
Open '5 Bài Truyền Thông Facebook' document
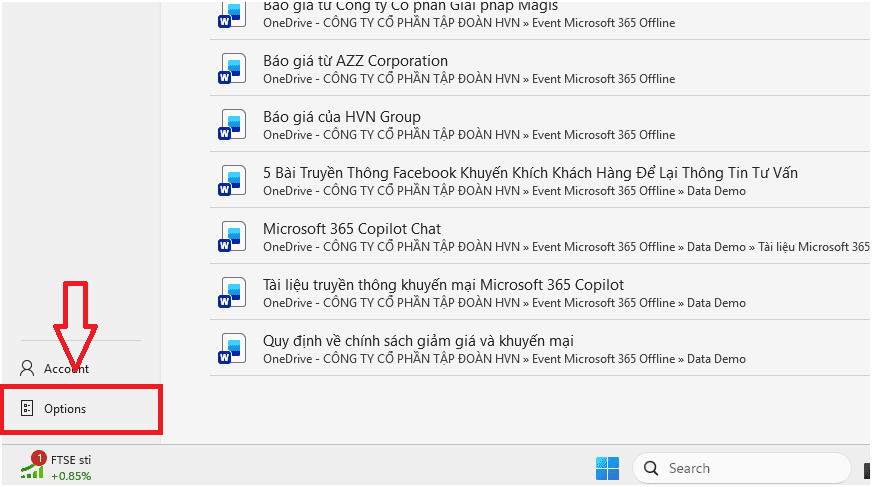pos(530,173)
